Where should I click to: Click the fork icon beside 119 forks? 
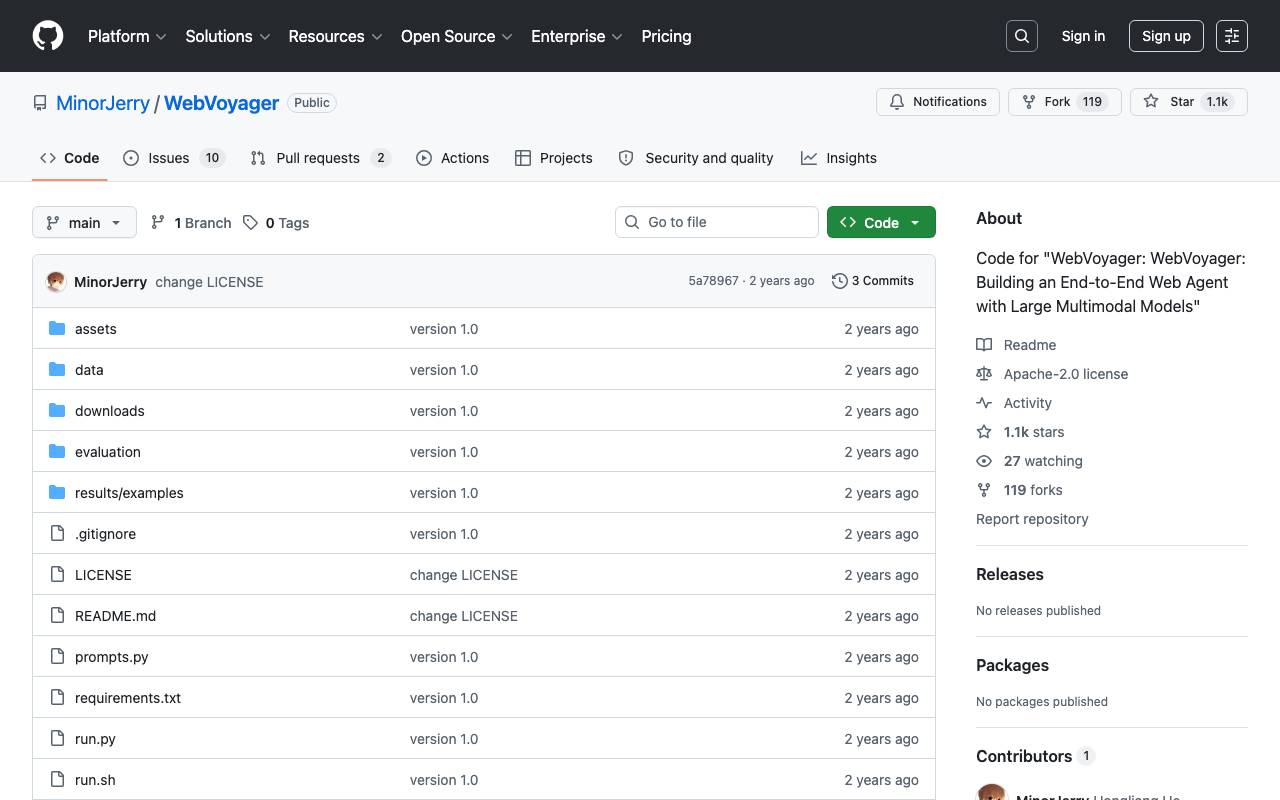(x=984, y=490)
